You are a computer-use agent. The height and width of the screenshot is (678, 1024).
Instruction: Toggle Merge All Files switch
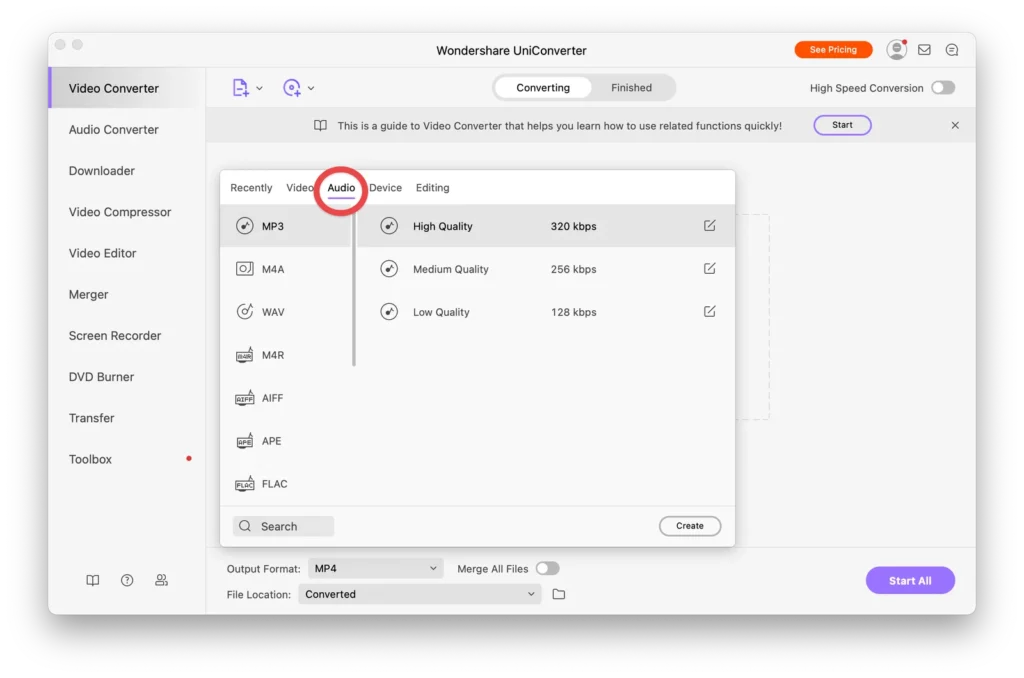click(x=547, y=568)
